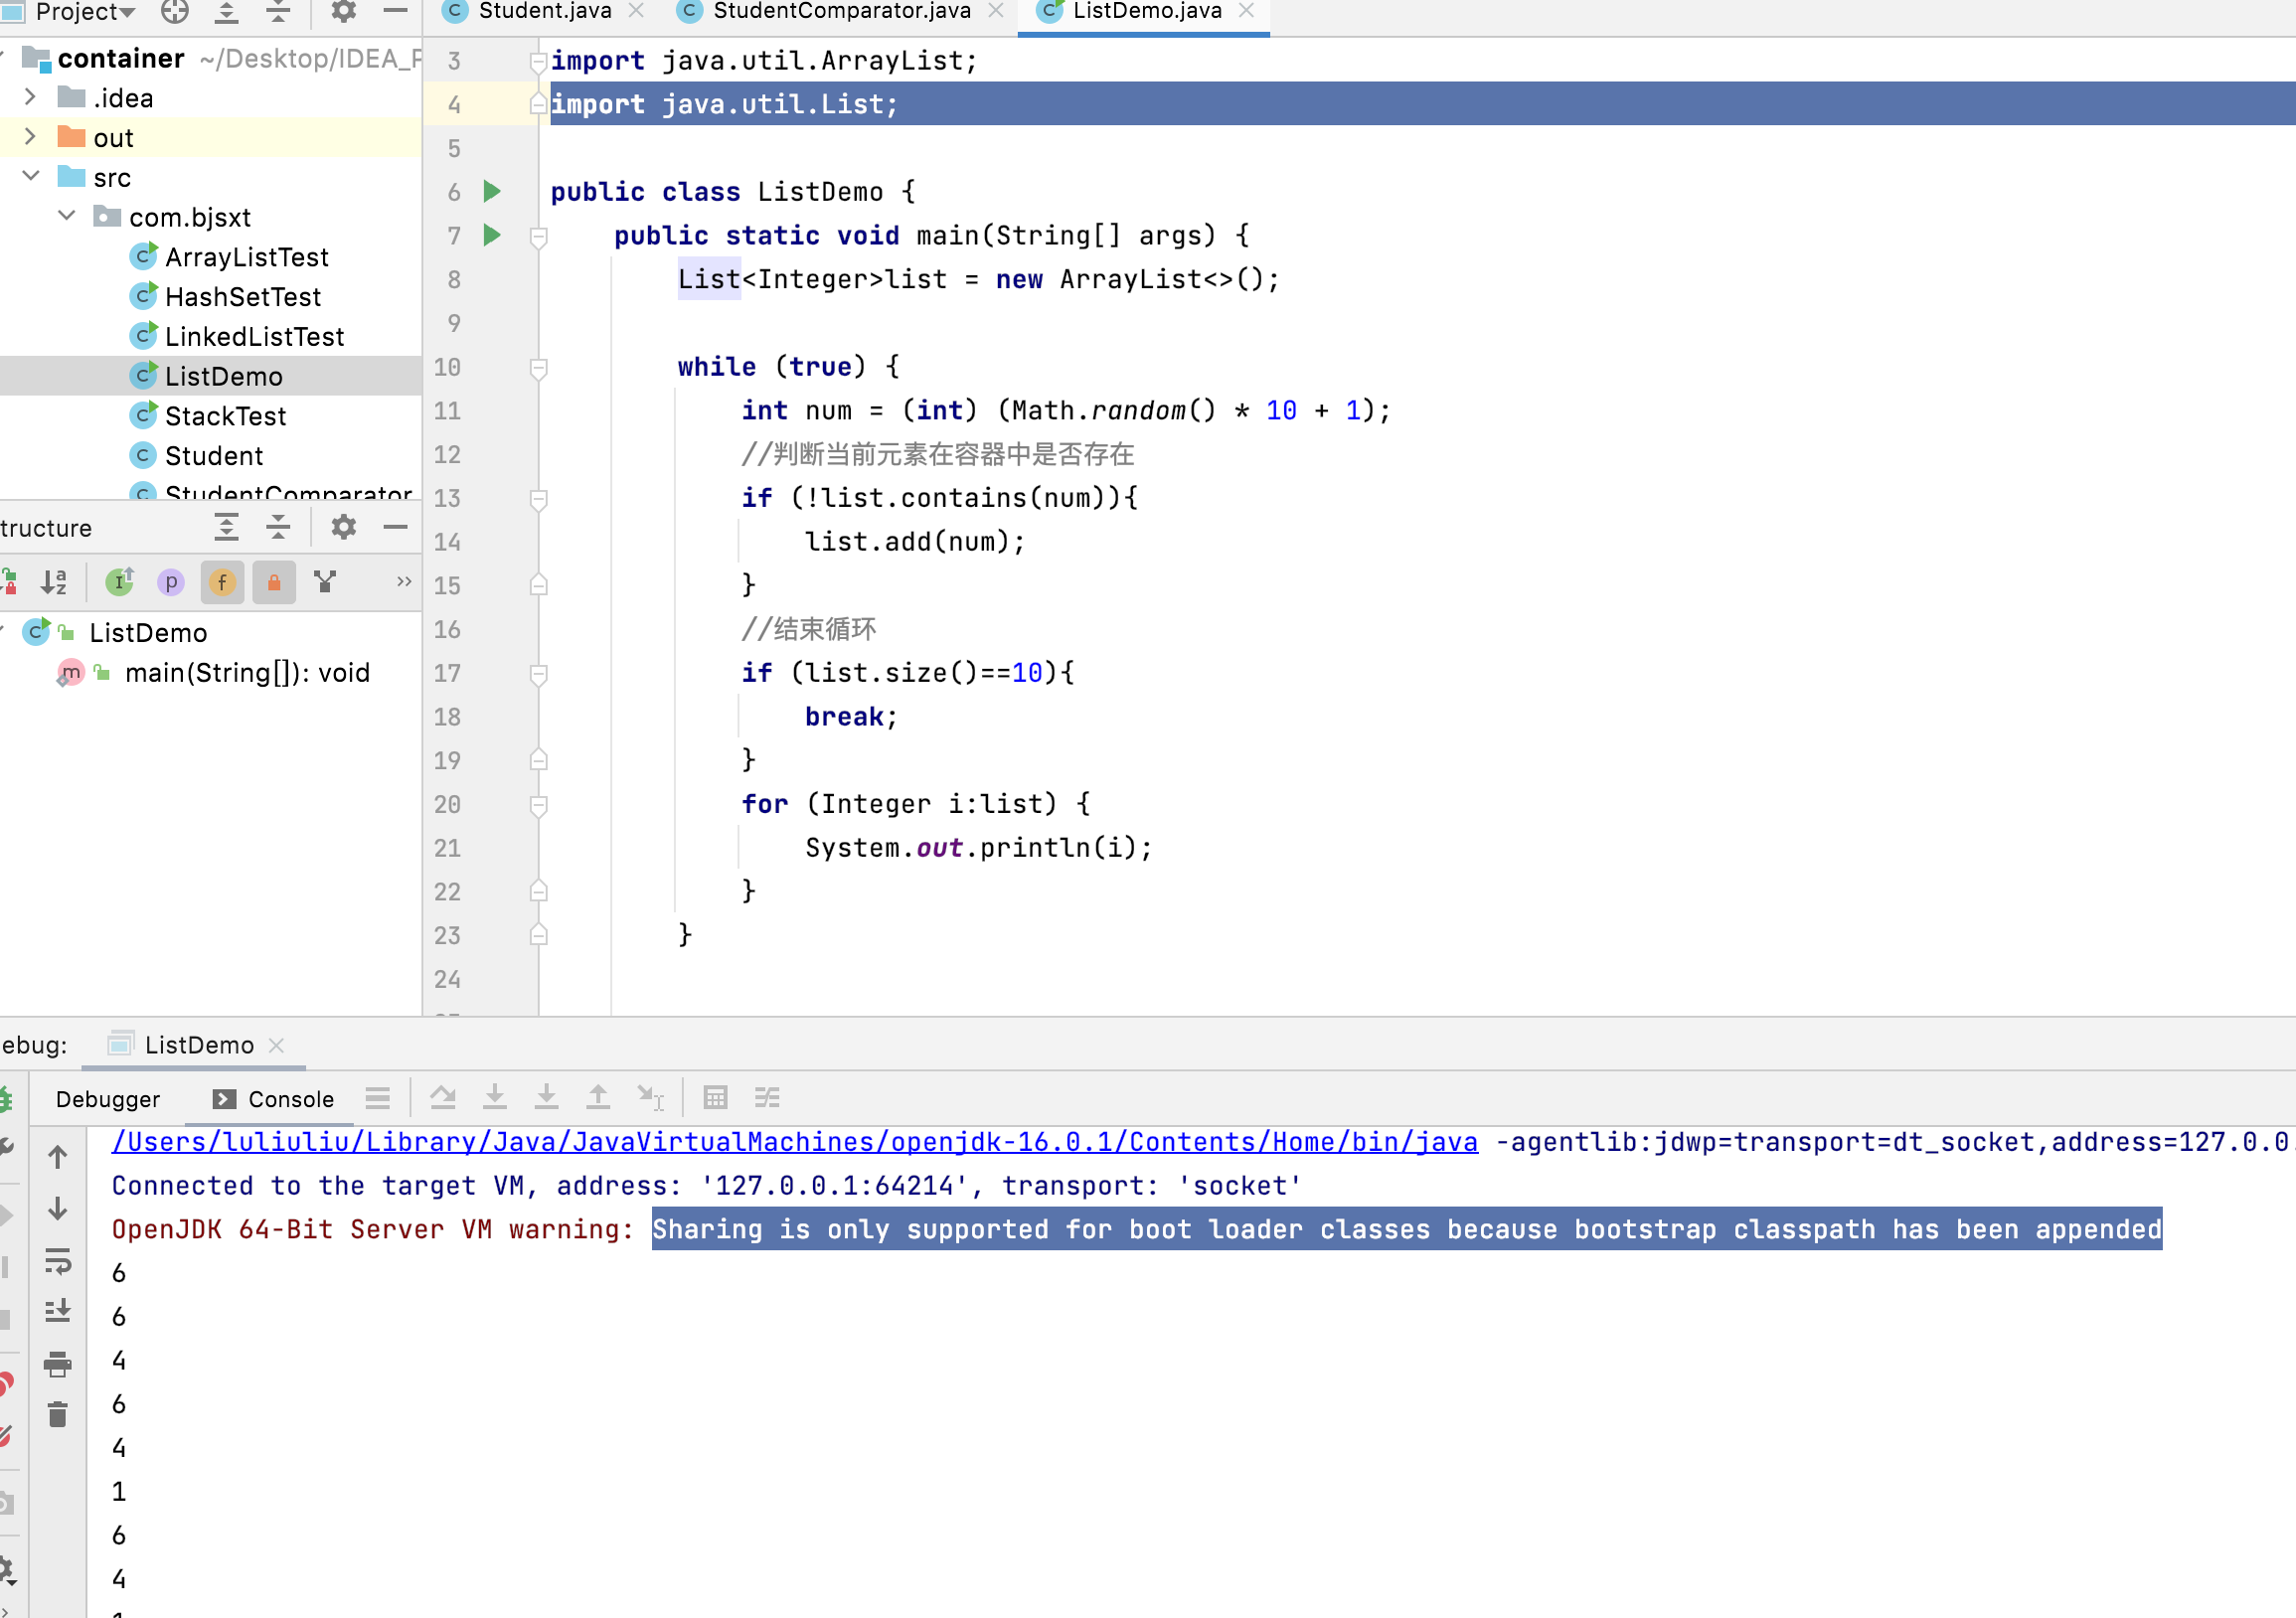Switch to Student.java tab

(x=545, y=12)
